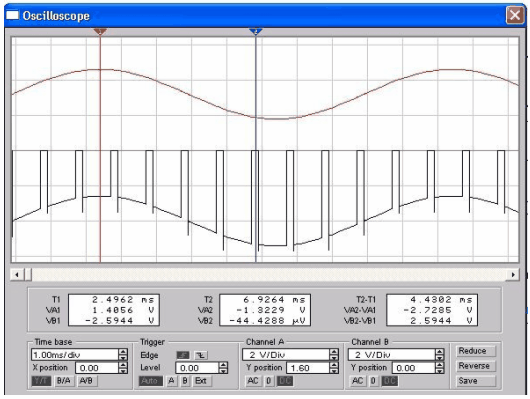
Task: Click the Channel A Y position field
Action: pyautogui.click(x=308, y=368)
